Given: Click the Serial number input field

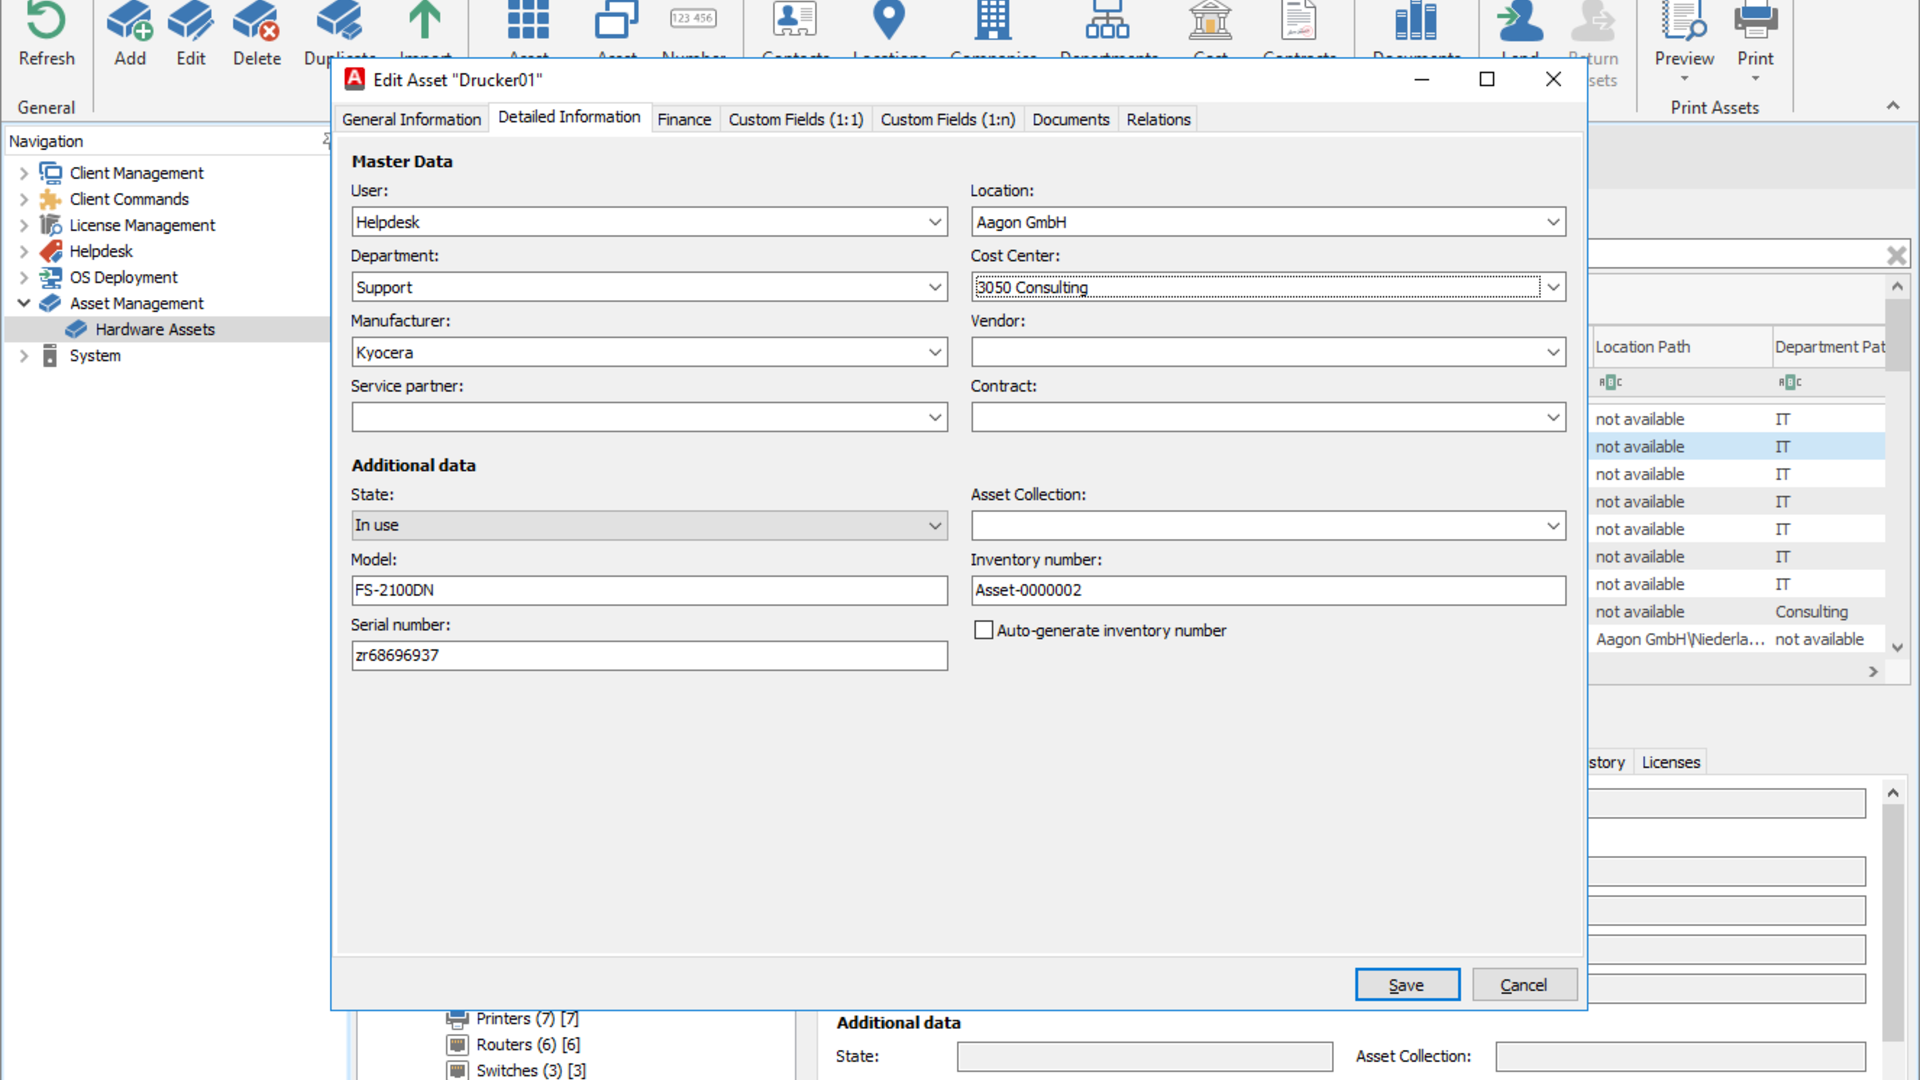Looking at the screenshot, I should coord(649,654).
